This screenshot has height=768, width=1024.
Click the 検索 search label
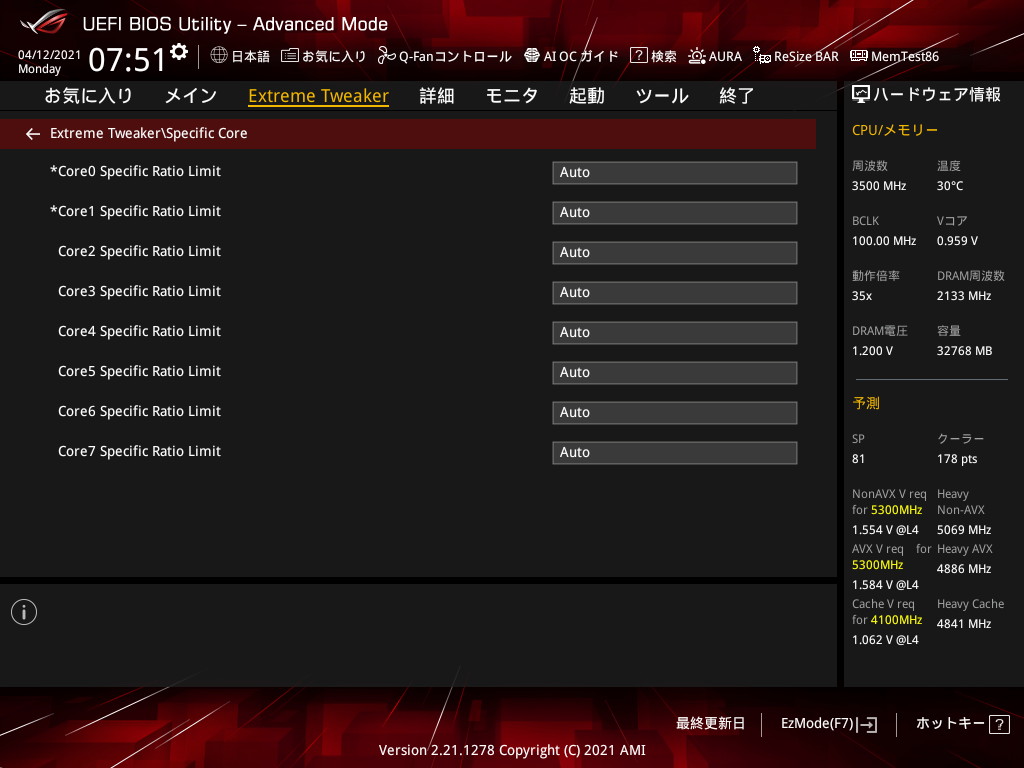tap(664, 56)
